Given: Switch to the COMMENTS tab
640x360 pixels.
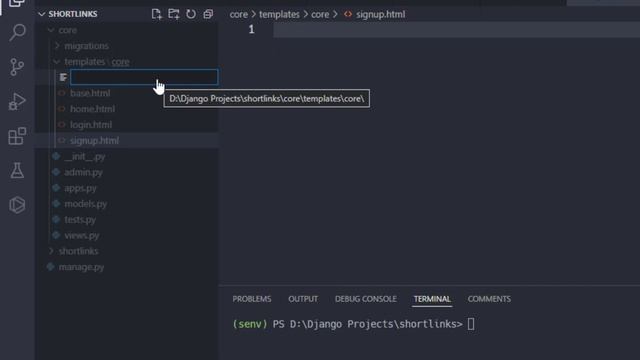Looking at the screenshot, I should point(489,299).
